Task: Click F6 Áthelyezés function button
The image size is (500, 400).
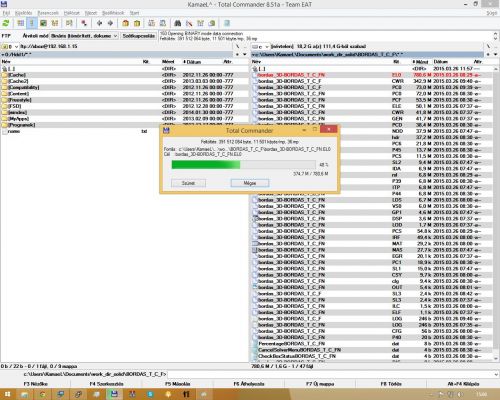Action: tap(249, 384)
